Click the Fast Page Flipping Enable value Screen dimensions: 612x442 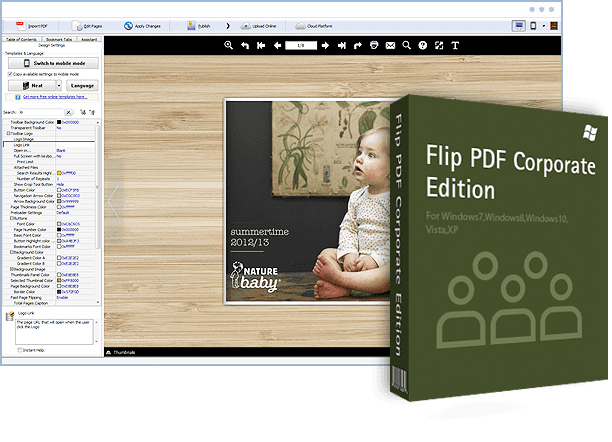62,298
